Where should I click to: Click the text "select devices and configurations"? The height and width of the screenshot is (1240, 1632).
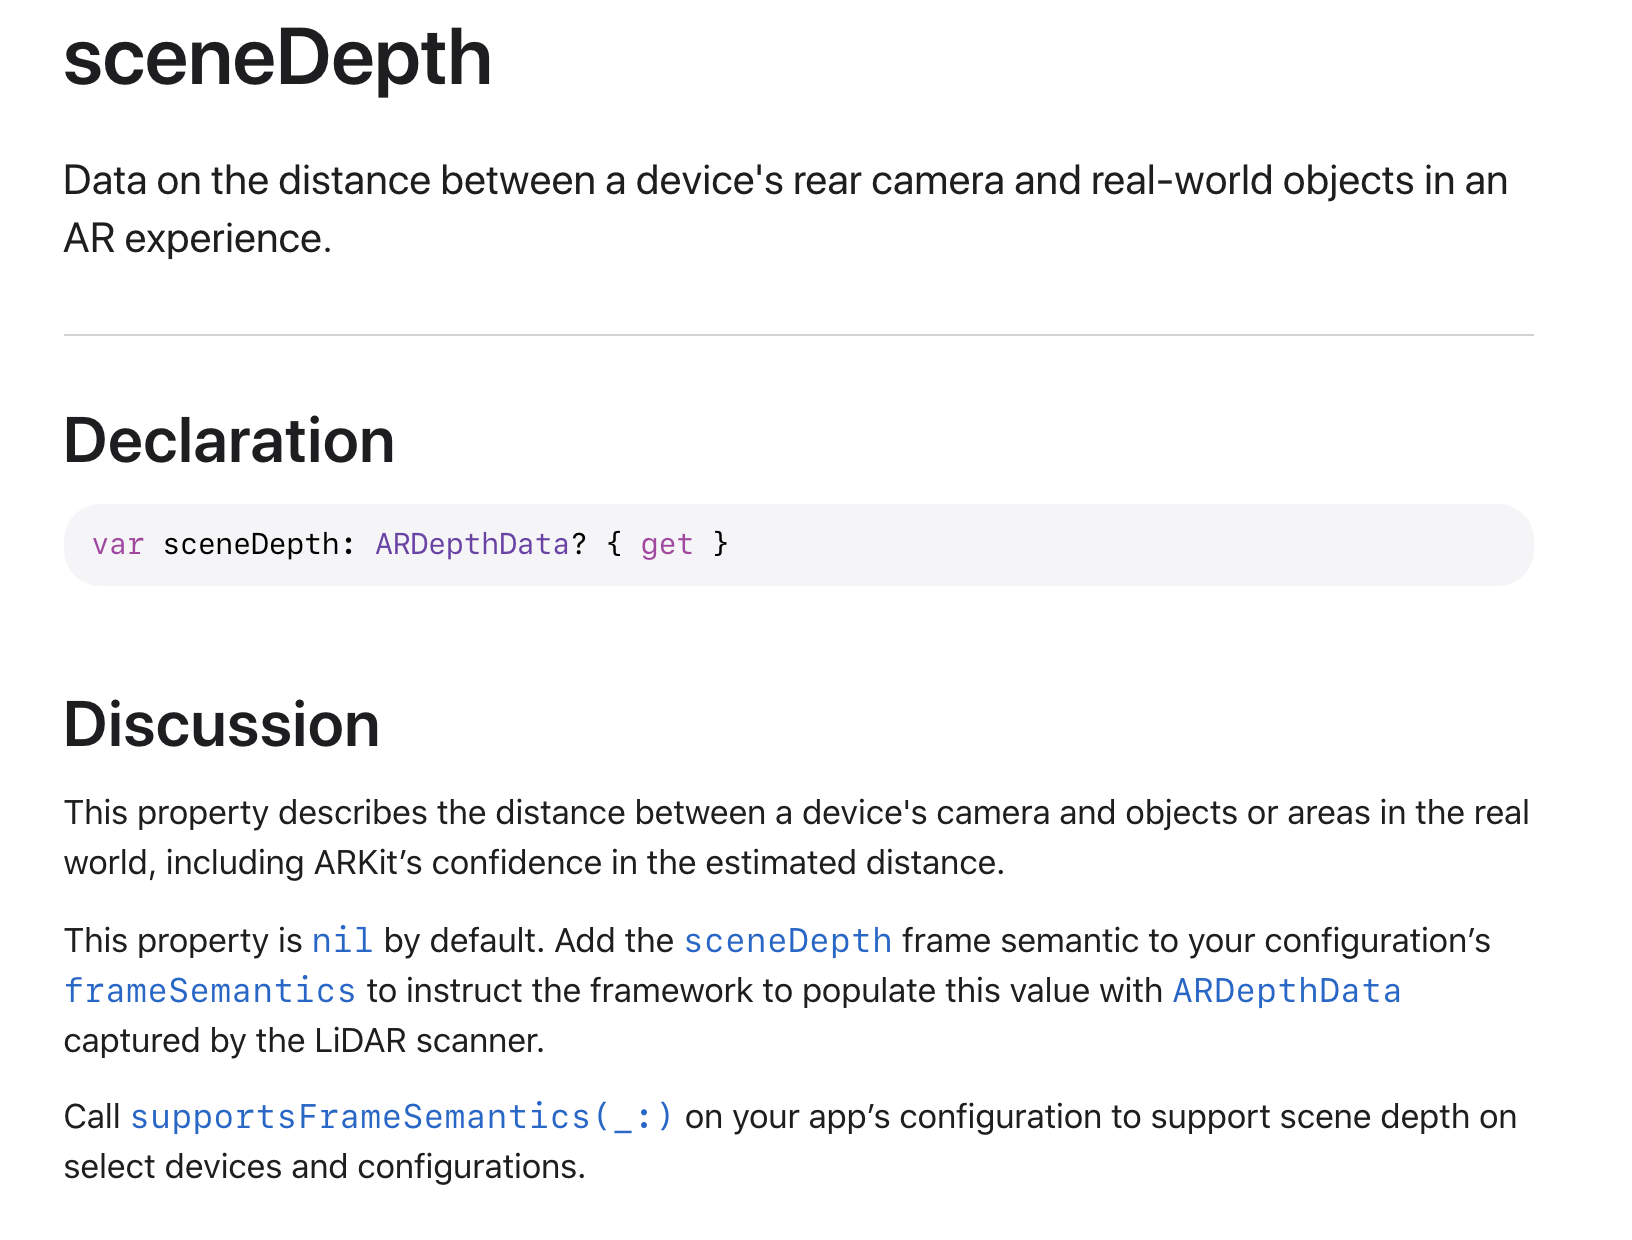(x=324, y=1167)
